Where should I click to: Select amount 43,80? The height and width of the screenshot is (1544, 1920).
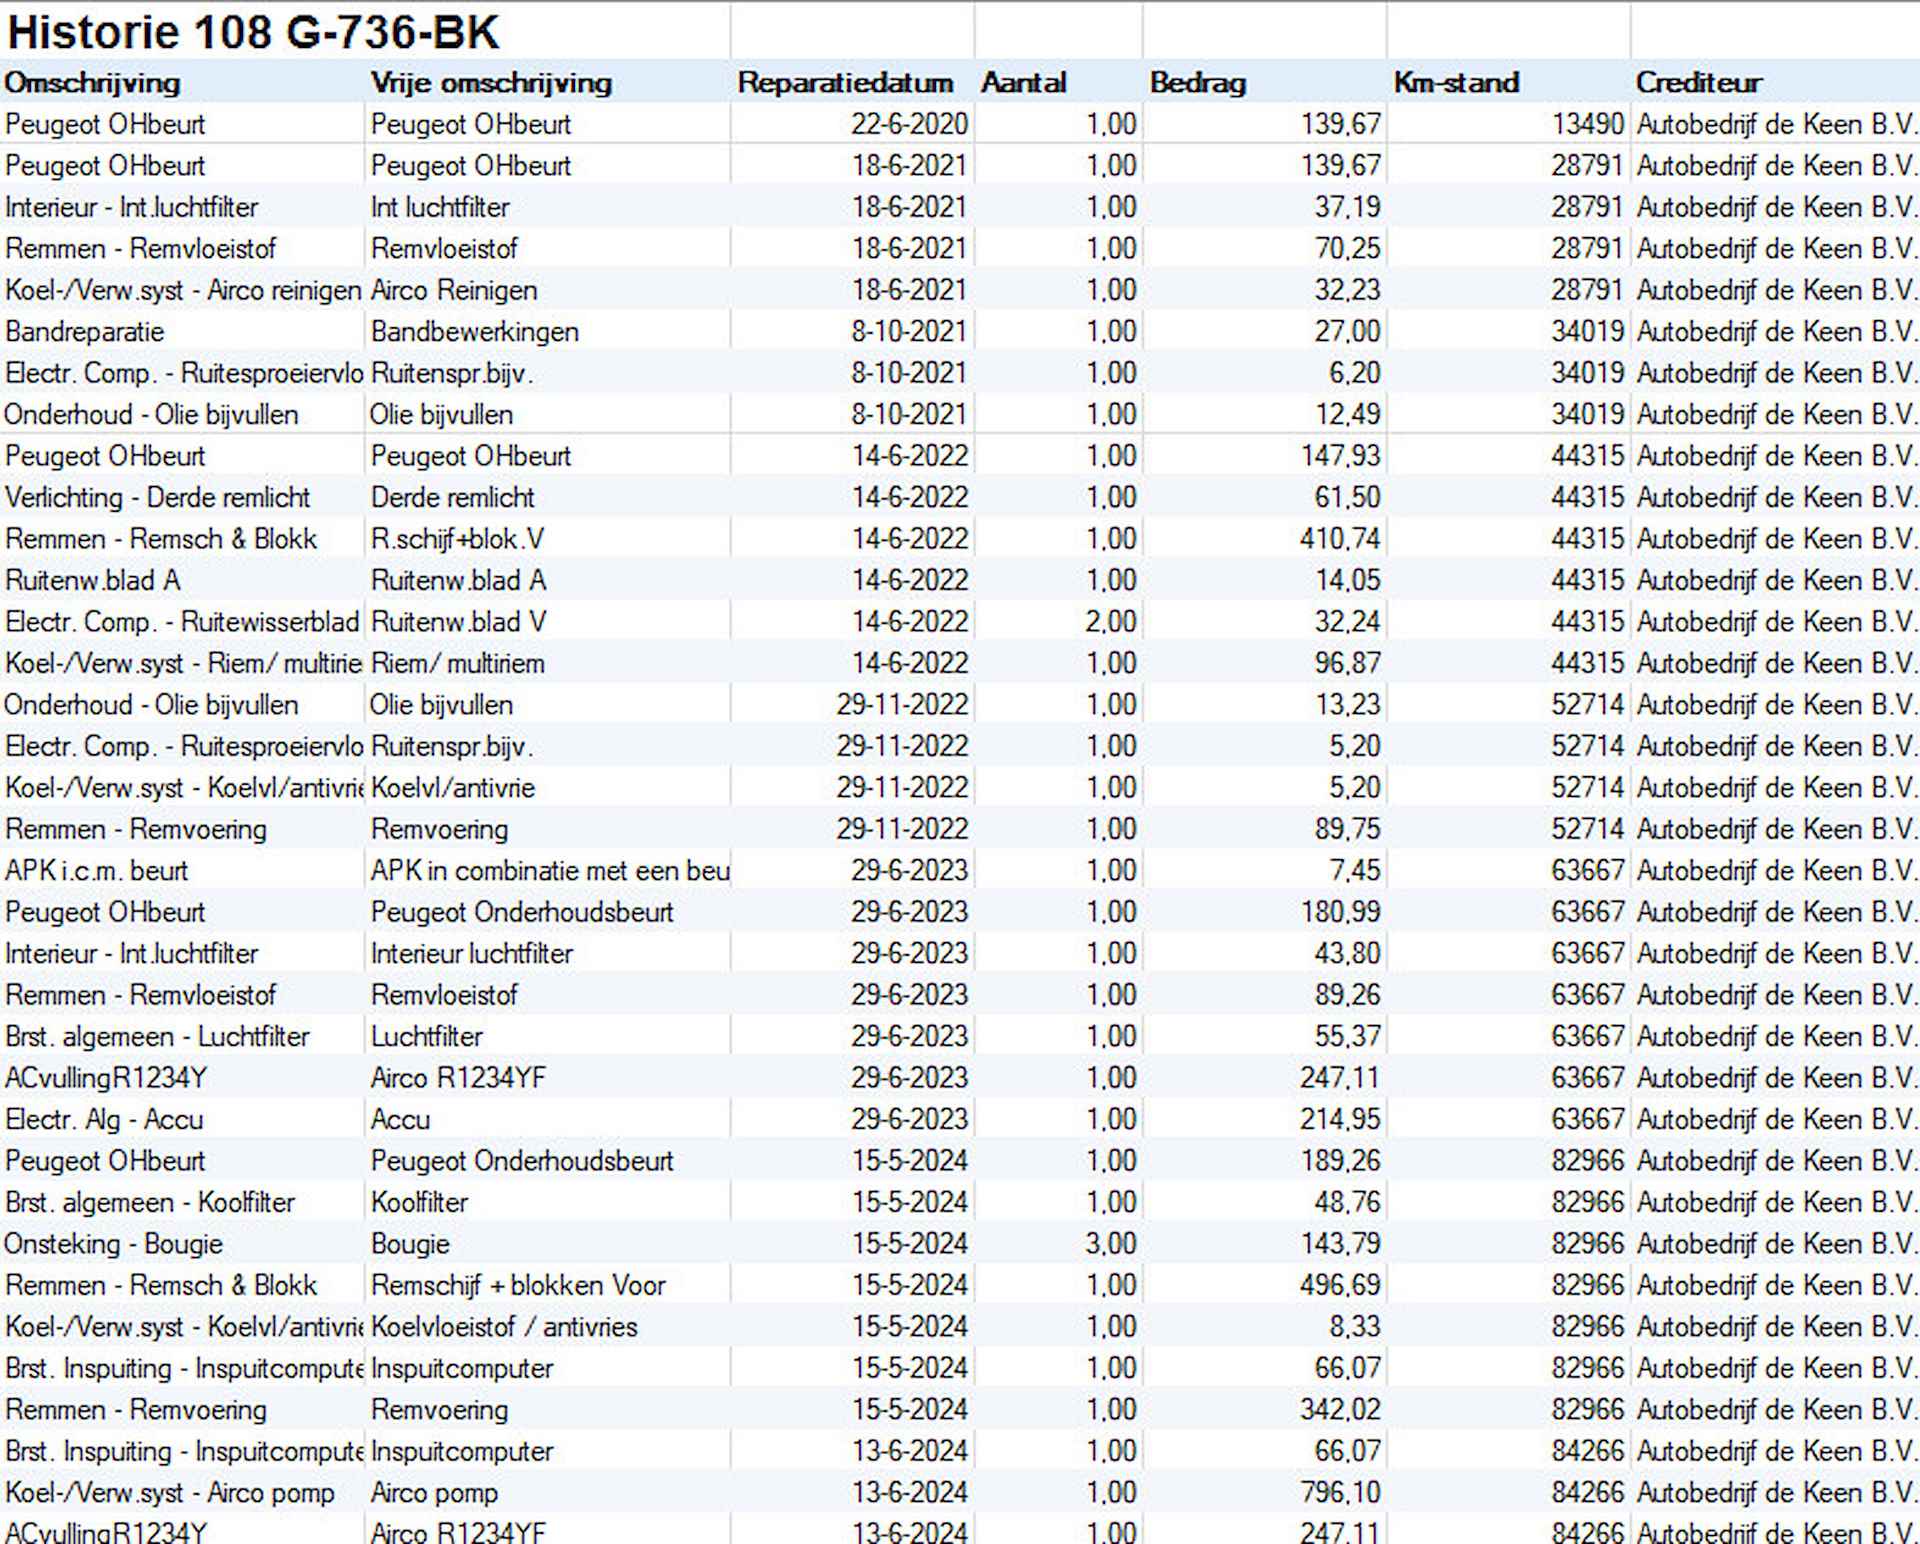(1347, 954)
